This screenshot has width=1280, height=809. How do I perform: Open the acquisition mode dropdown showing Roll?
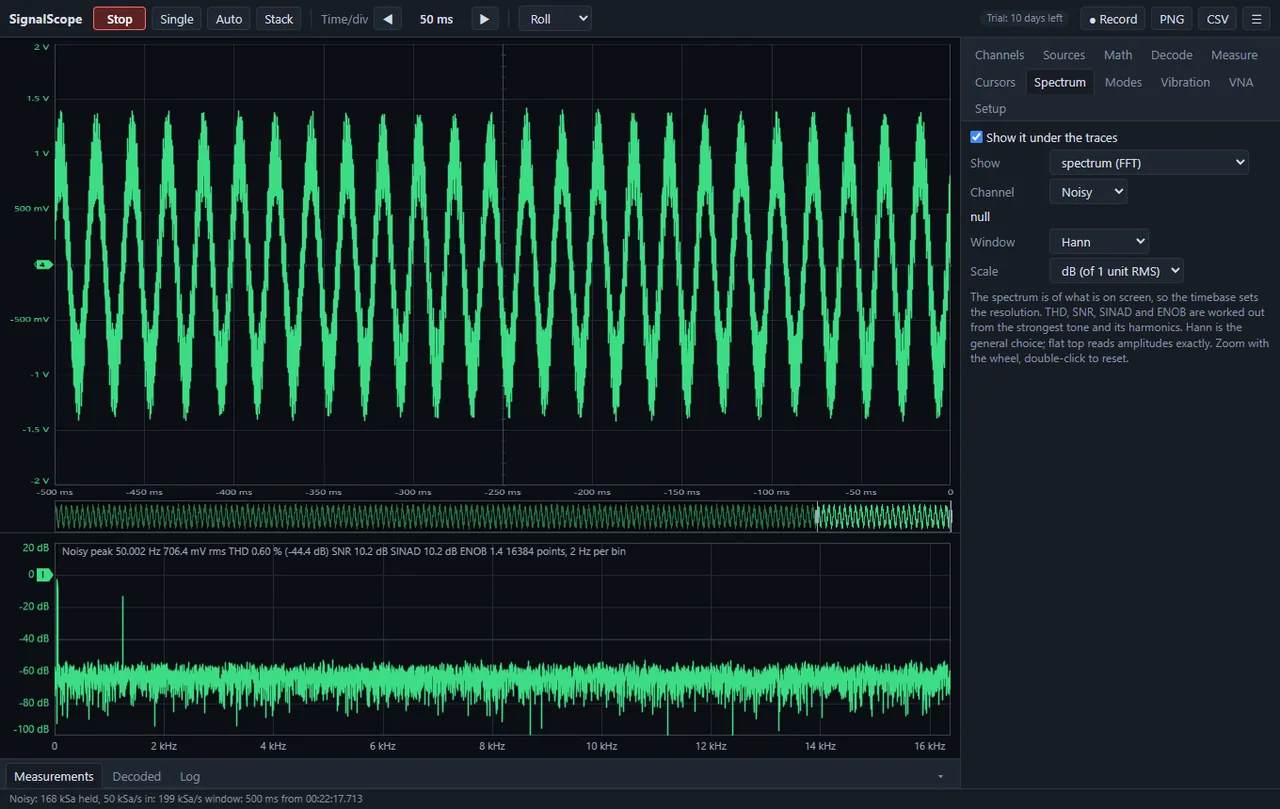click(555, 19)
